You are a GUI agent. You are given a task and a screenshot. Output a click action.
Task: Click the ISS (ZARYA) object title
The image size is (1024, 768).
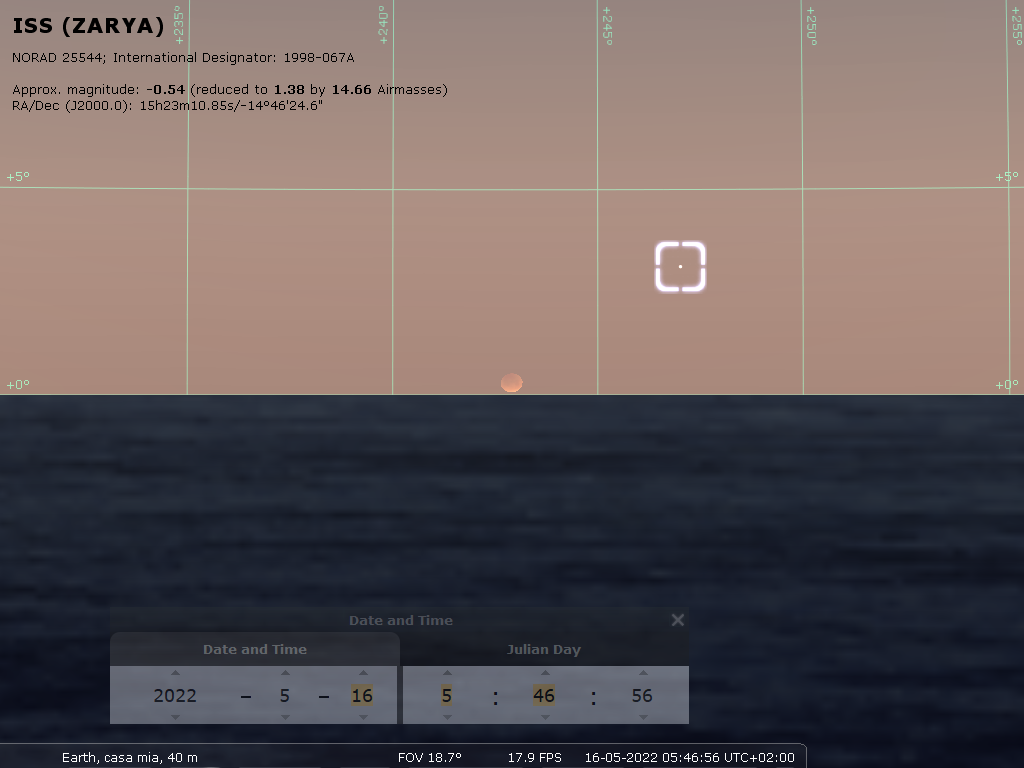[x=88, y=25]
